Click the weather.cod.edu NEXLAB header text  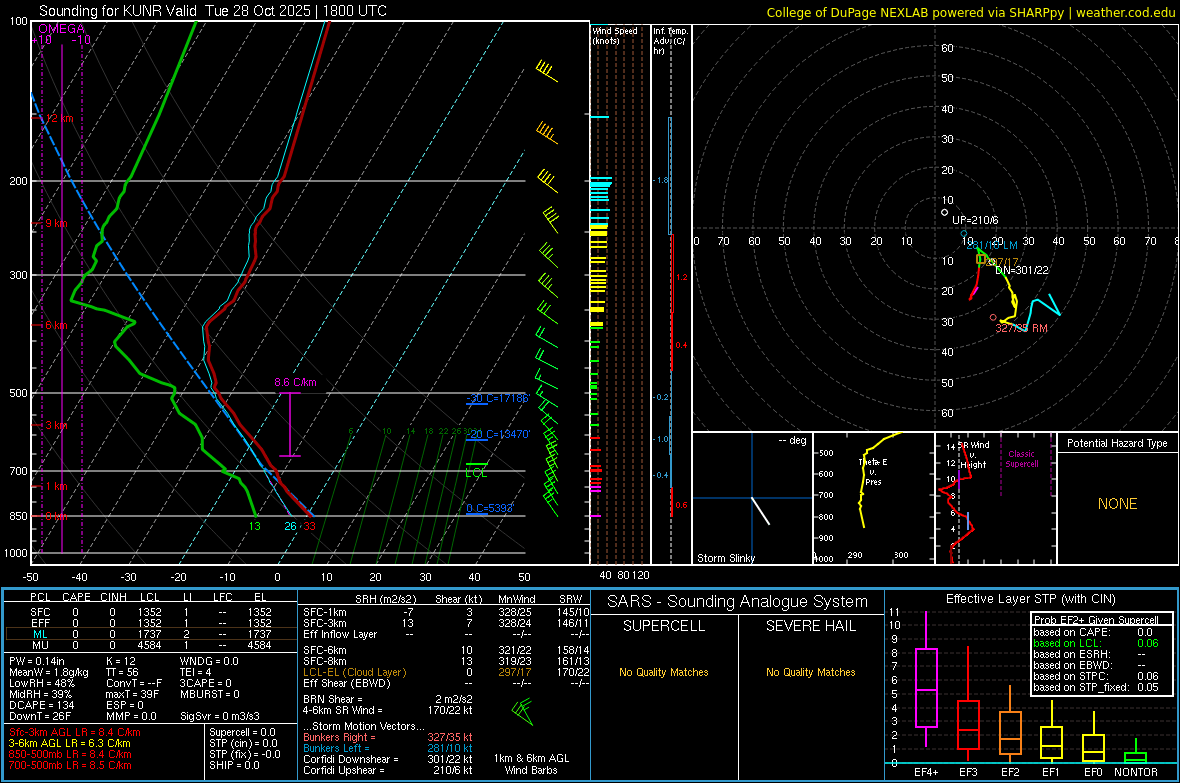(971, 12)
